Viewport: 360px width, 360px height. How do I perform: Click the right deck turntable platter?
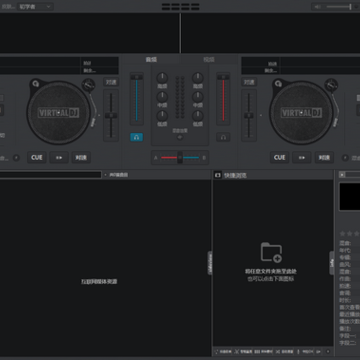pos(301,113)
